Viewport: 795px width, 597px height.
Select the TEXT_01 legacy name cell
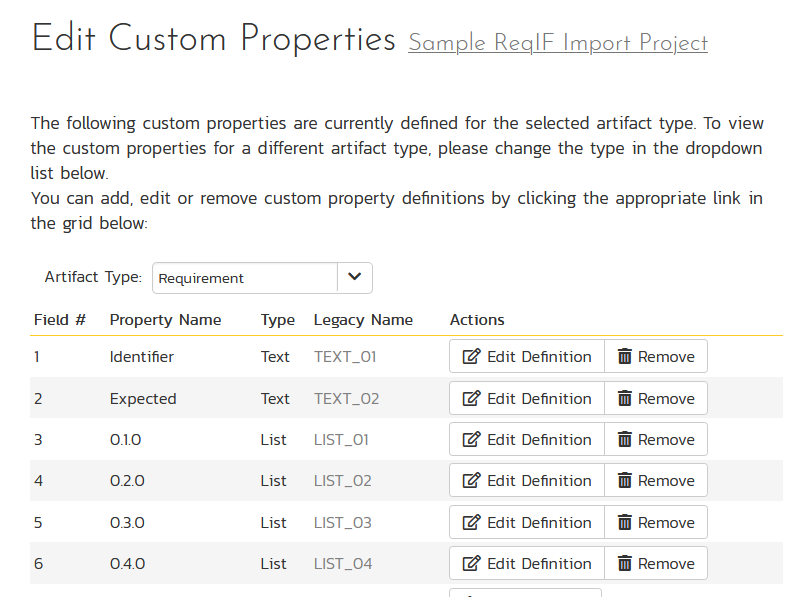coord(345,357)
